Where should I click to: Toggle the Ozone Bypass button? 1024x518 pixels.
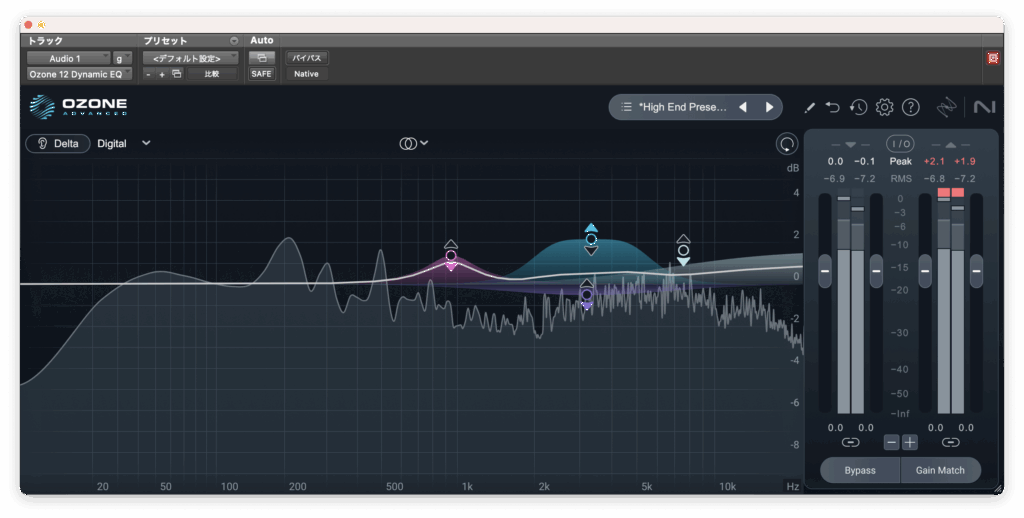pyautogui.click(x=859, y=470)
